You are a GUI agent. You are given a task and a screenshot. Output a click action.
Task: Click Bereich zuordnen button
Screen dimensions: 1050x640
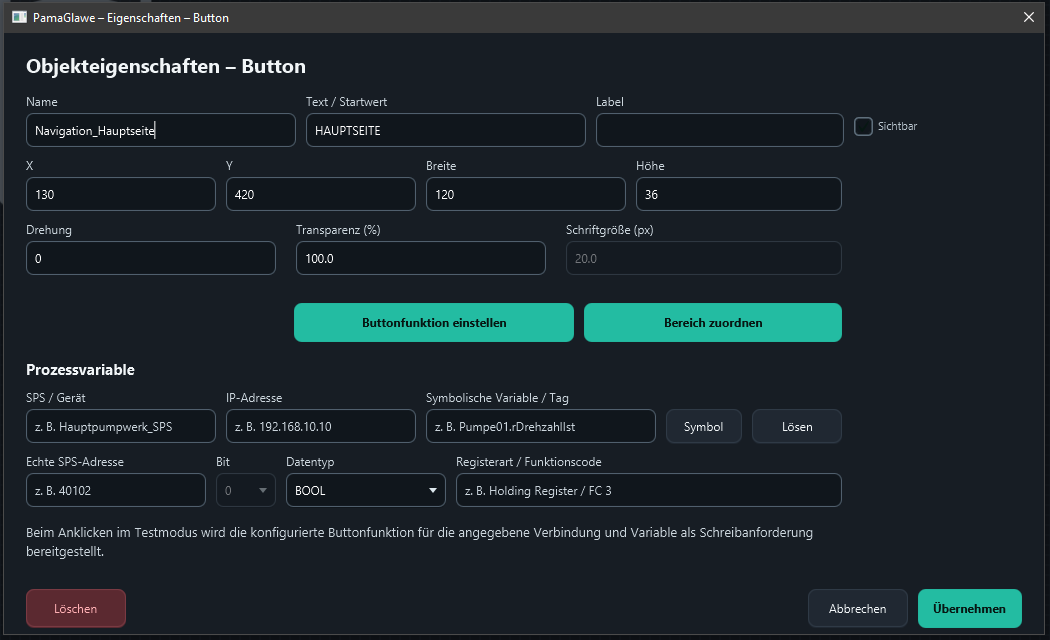[x=712, y=323]
